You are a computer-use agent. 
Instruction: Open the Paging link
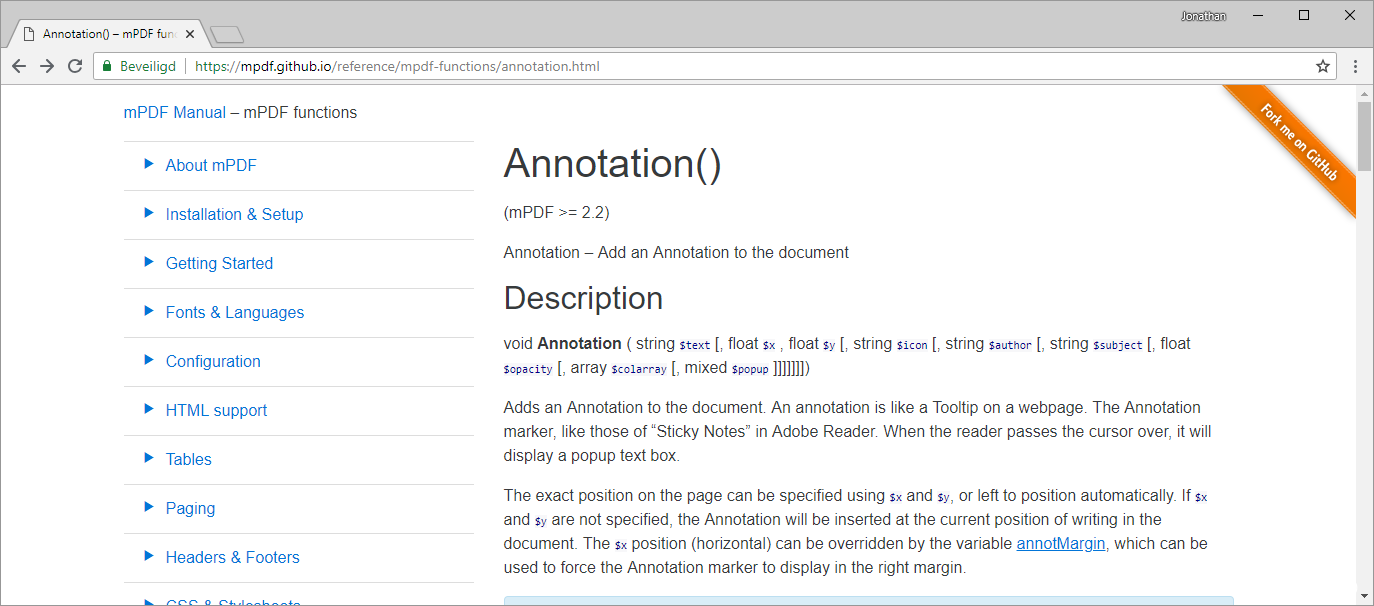click(x=190, y=508)
